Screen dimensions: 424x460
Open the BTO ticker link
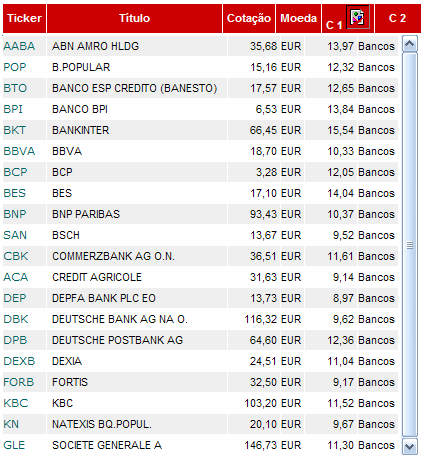[x=15, y=88]
